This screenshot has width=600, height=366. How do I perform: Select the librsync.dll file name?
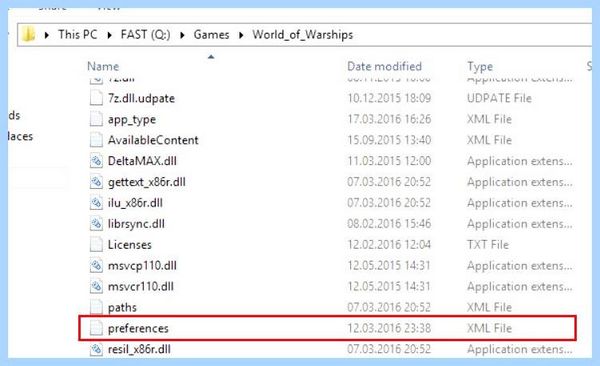(136, 224)
